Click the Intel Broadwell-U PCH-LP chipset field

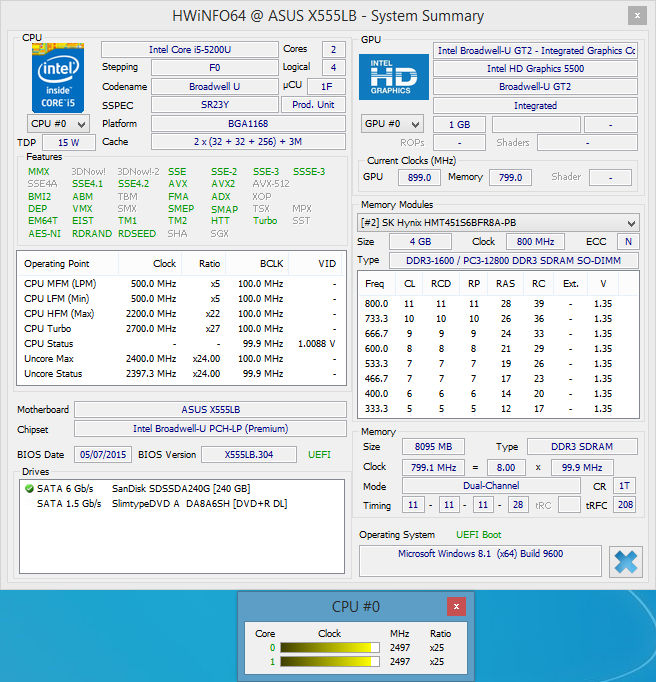tap(211, 429)
